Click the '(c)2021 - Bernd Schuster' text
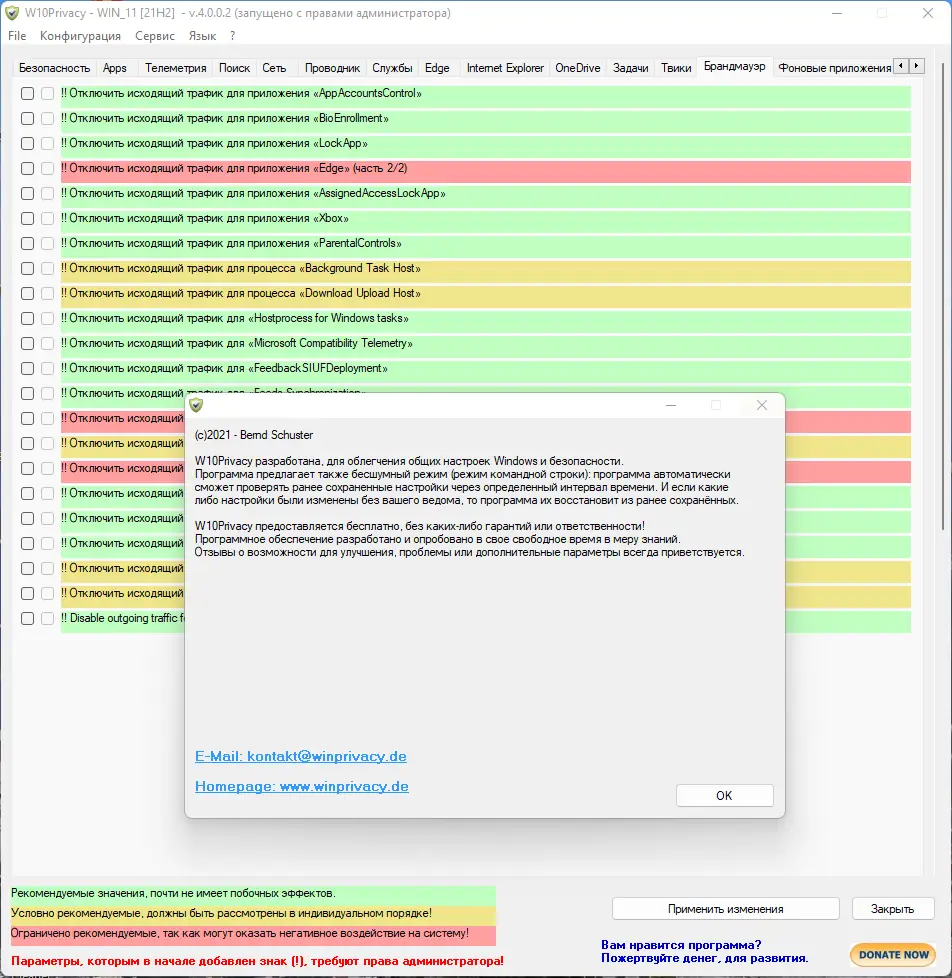This screenshot has height=978, width=952. 254,435
